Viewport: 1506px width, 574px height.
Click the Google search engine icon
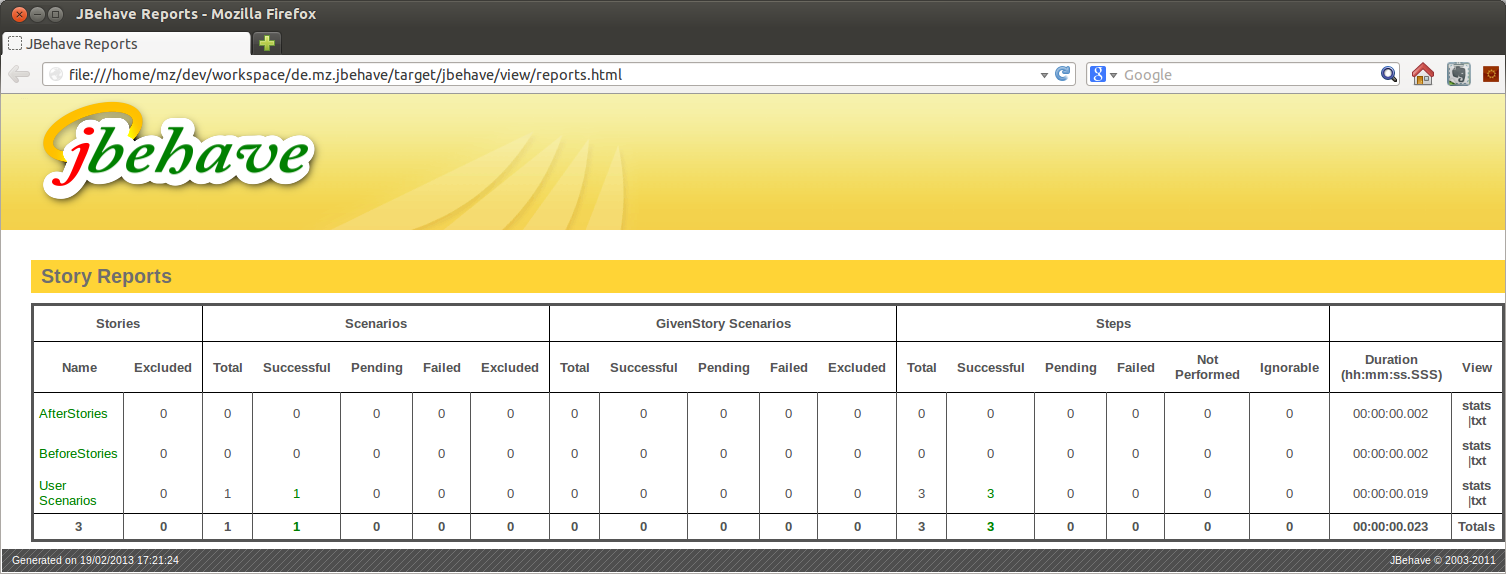(1097, 74)
